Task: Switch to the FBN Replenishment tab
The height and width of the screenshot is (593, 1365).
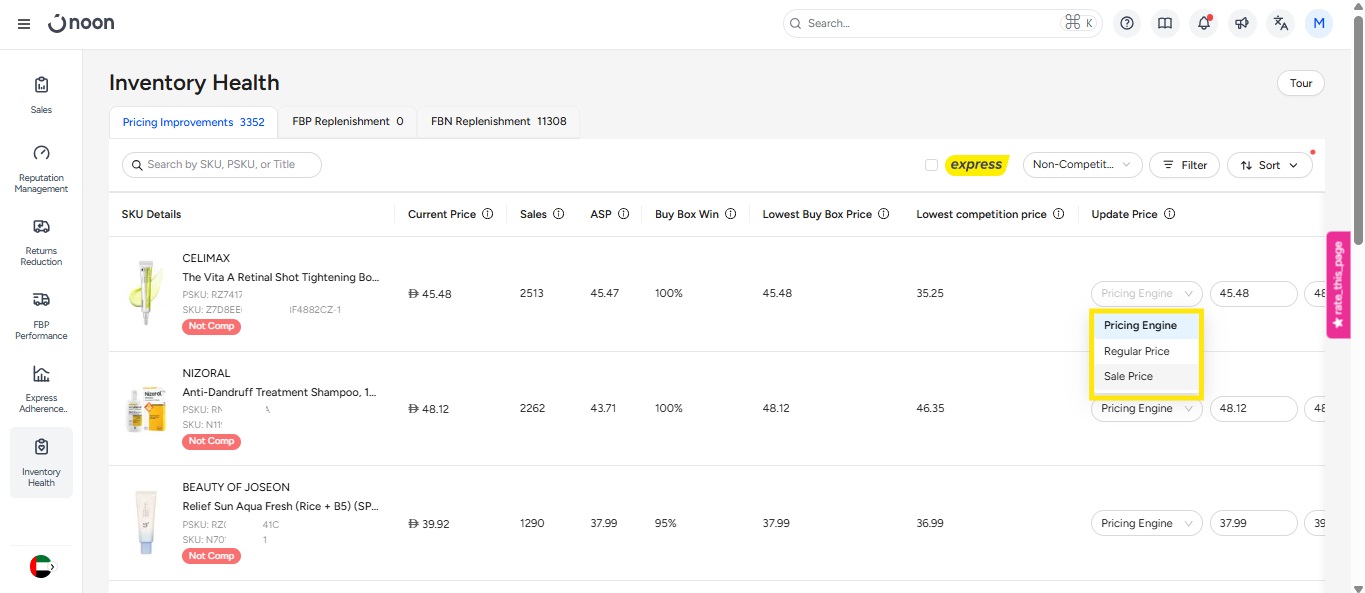Action: click(498, 122)
